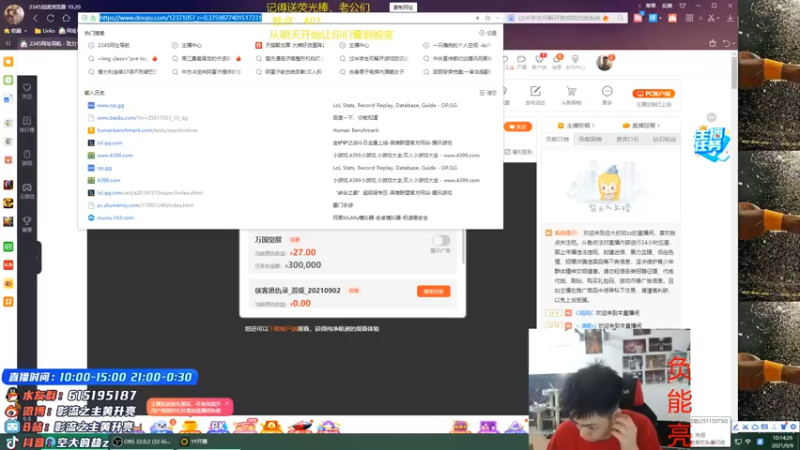
Task: Open www.baidu.com history entry
Action: [x=142, y=118]
